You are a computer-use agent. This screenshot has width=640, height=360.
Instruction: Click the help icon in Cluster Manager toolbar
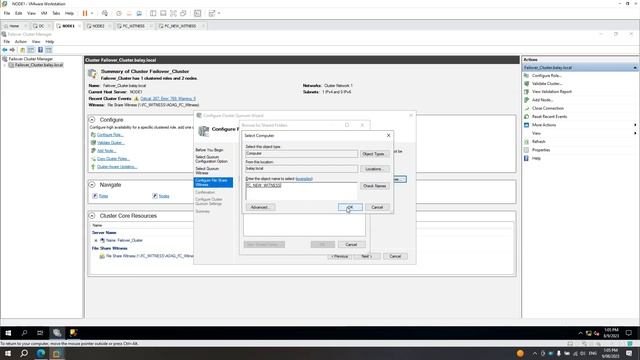click(40, 50)
